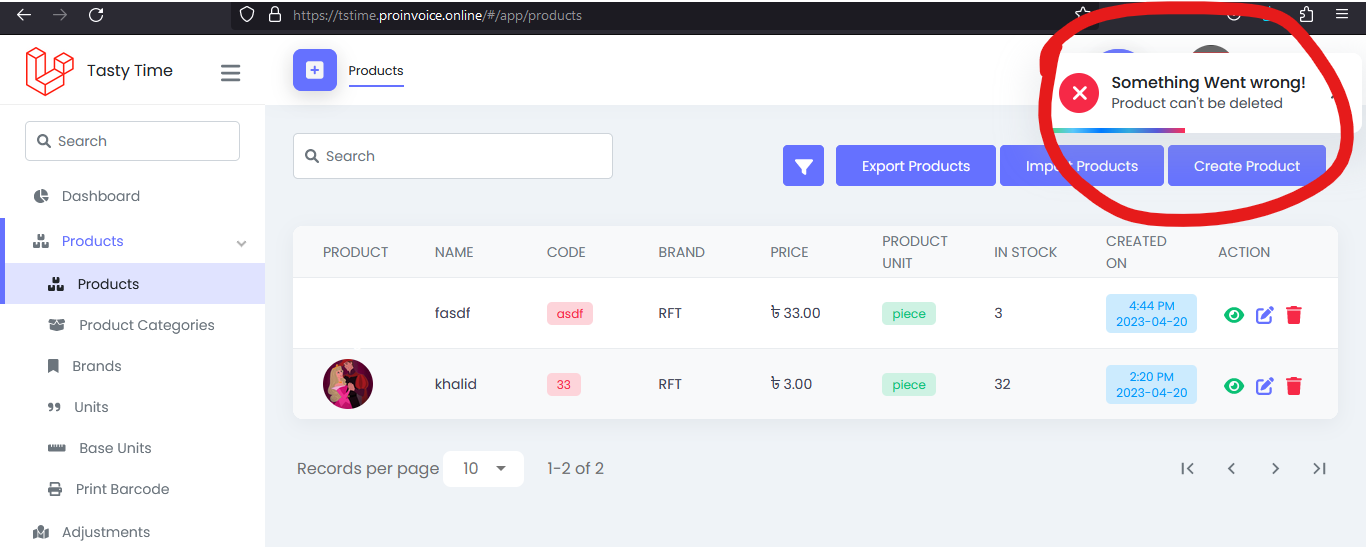View fasdf product details via eye icon
Screen dimensions: 1366x547
pyautogui.click(x=1234, y=315)
